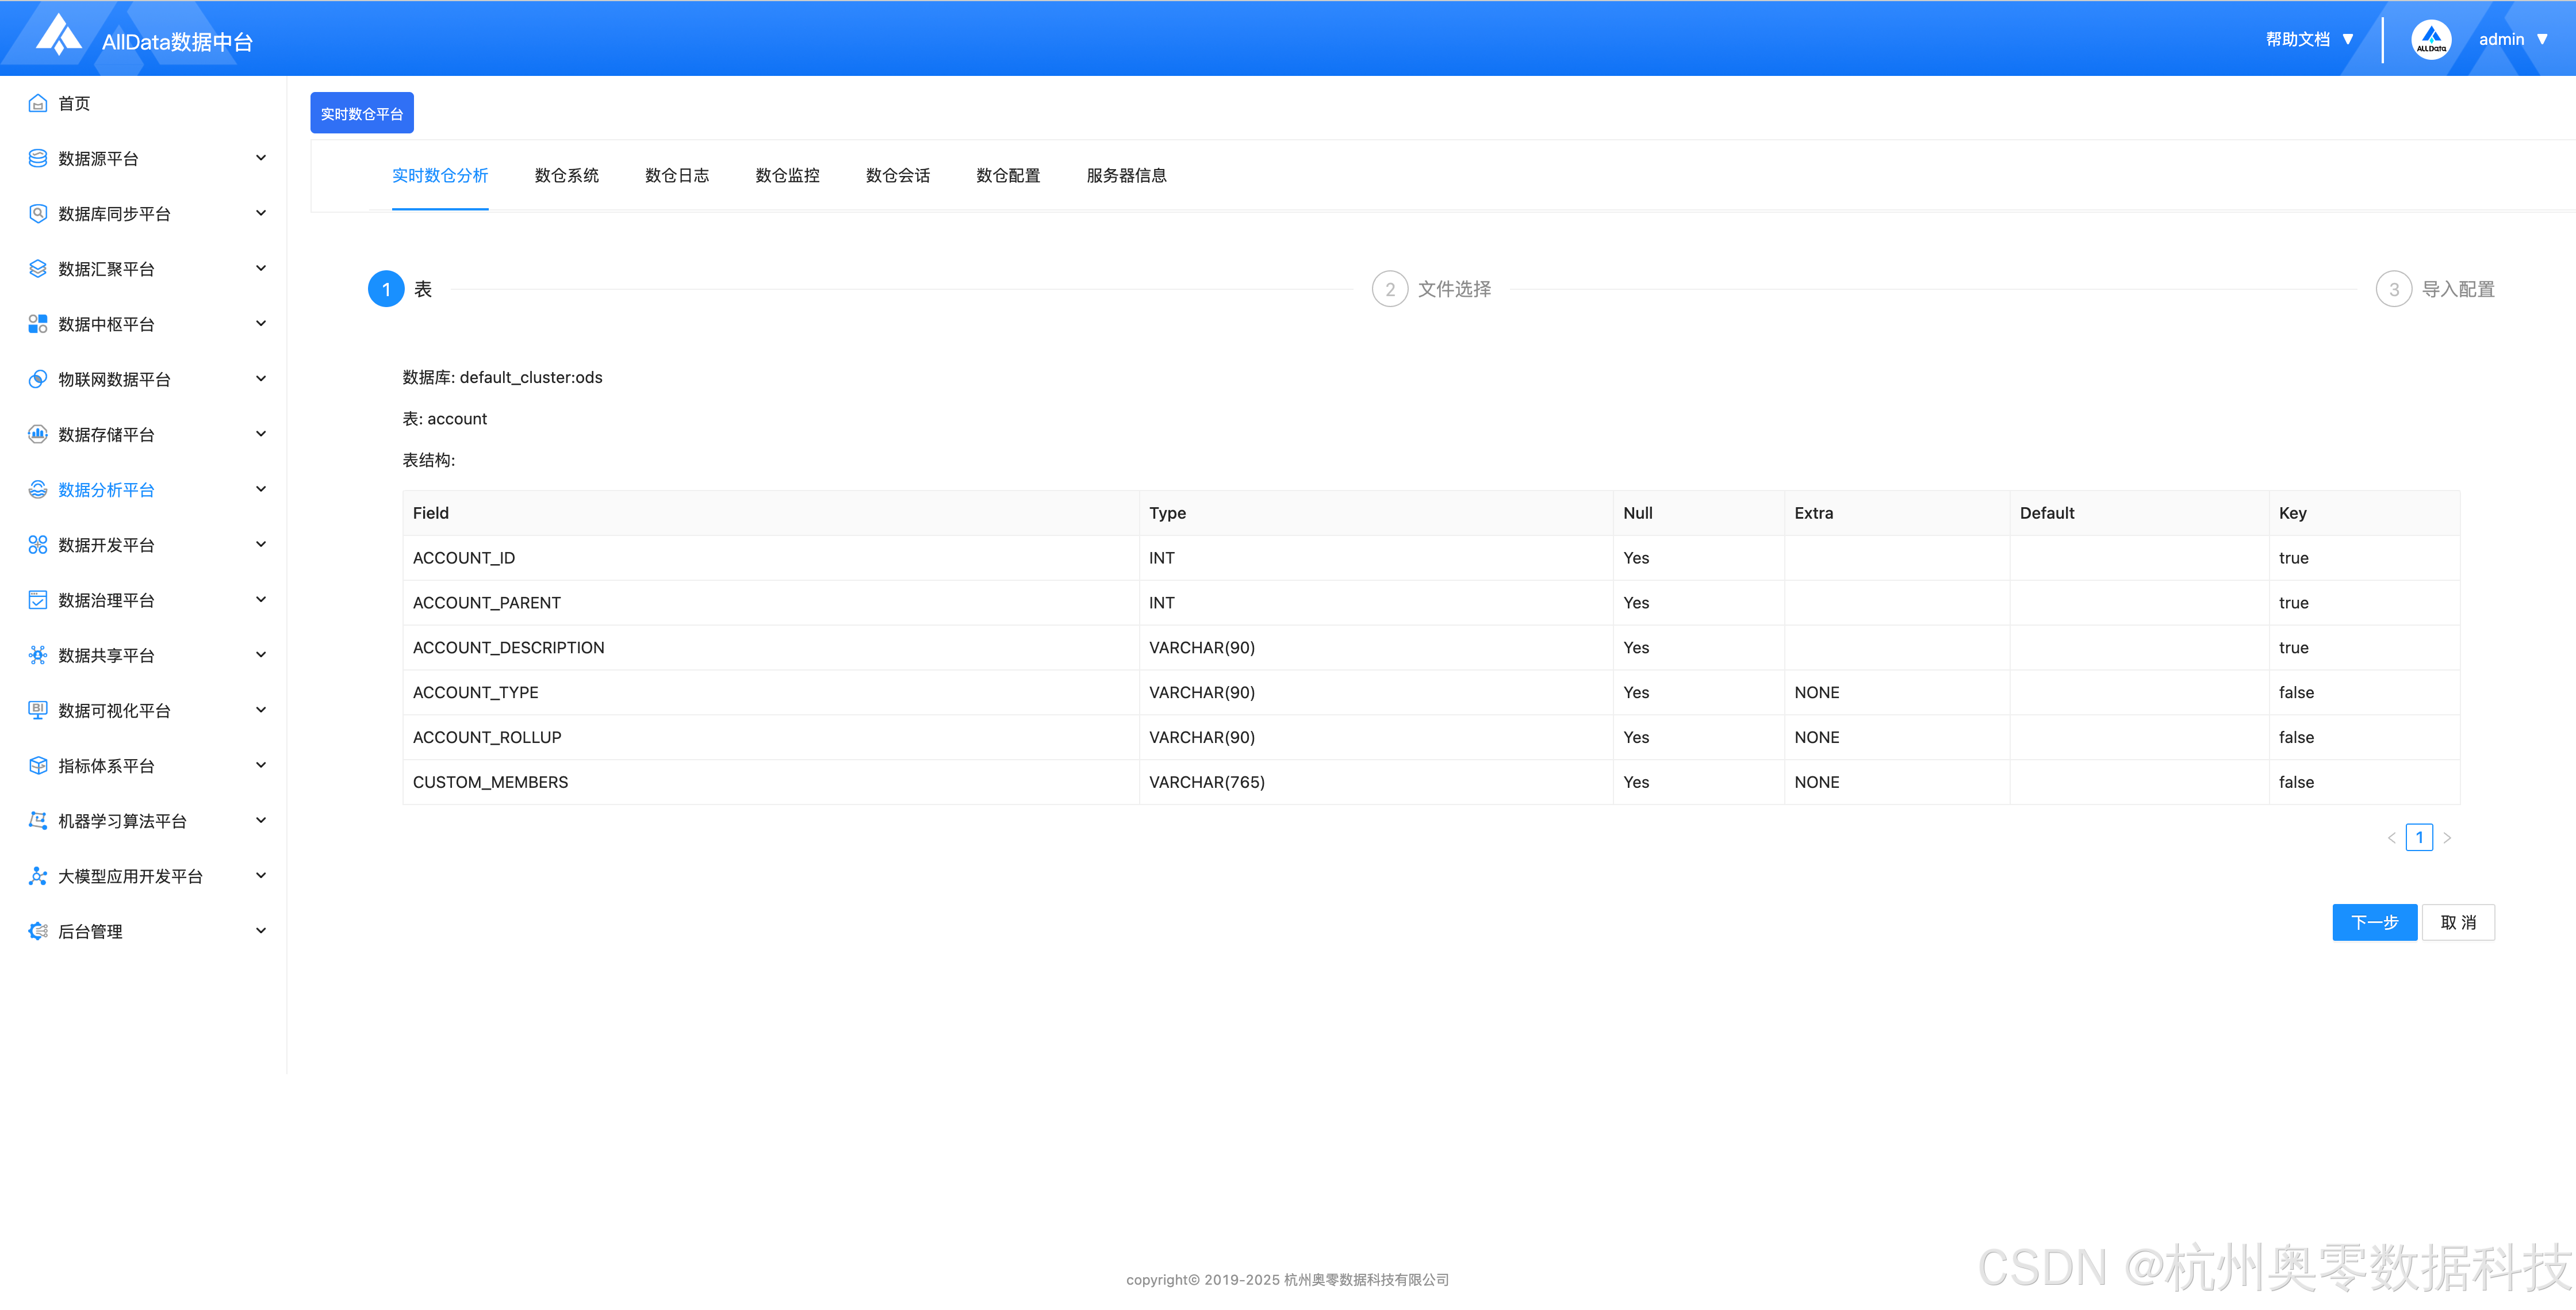
Task: Click the 指标体系平台 cube icon
Action: [38, 765]
